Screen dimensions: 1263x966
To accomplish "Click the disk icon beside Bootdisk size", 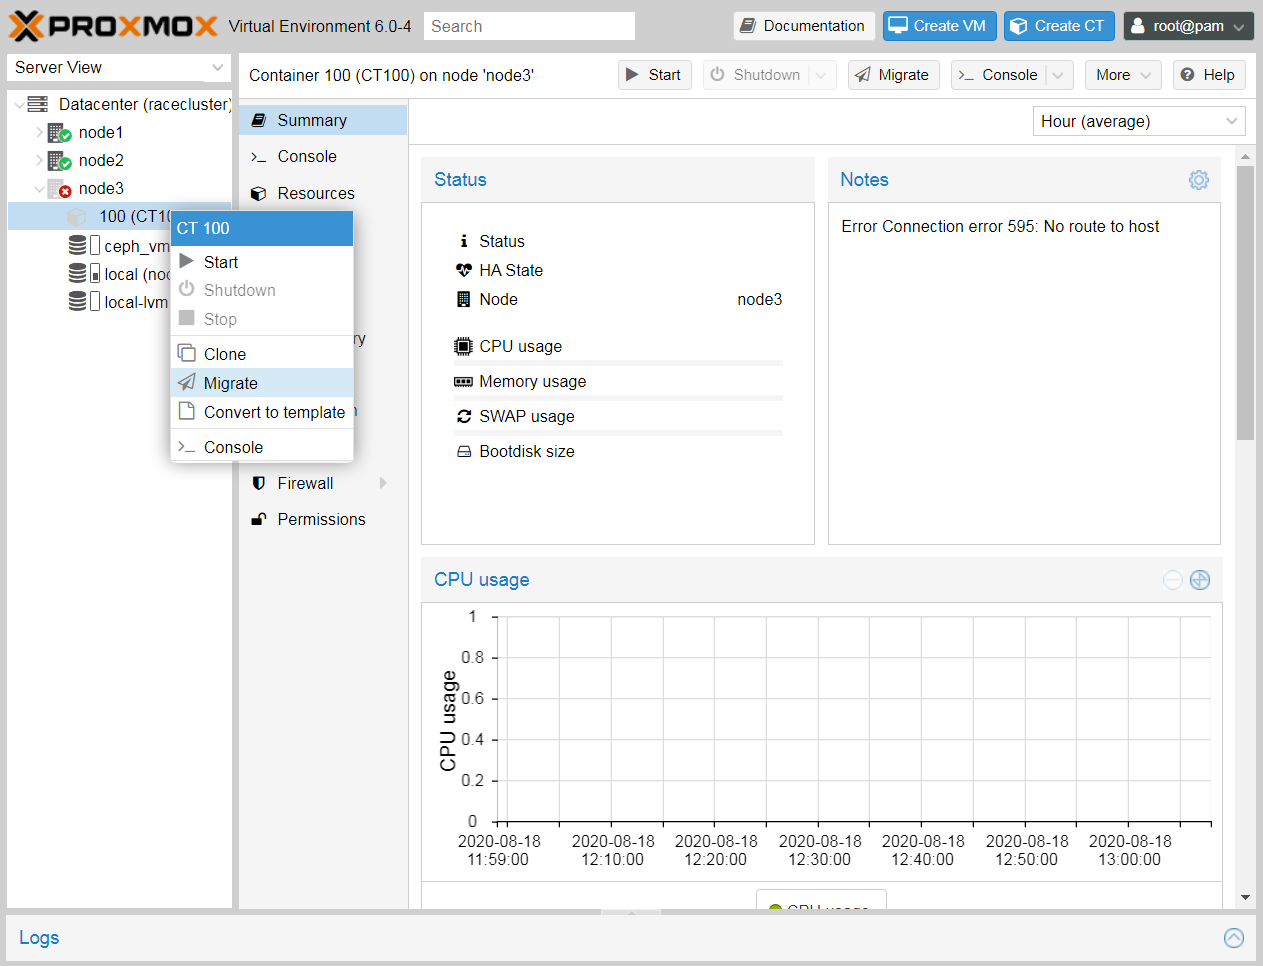I will coord(464,452).
